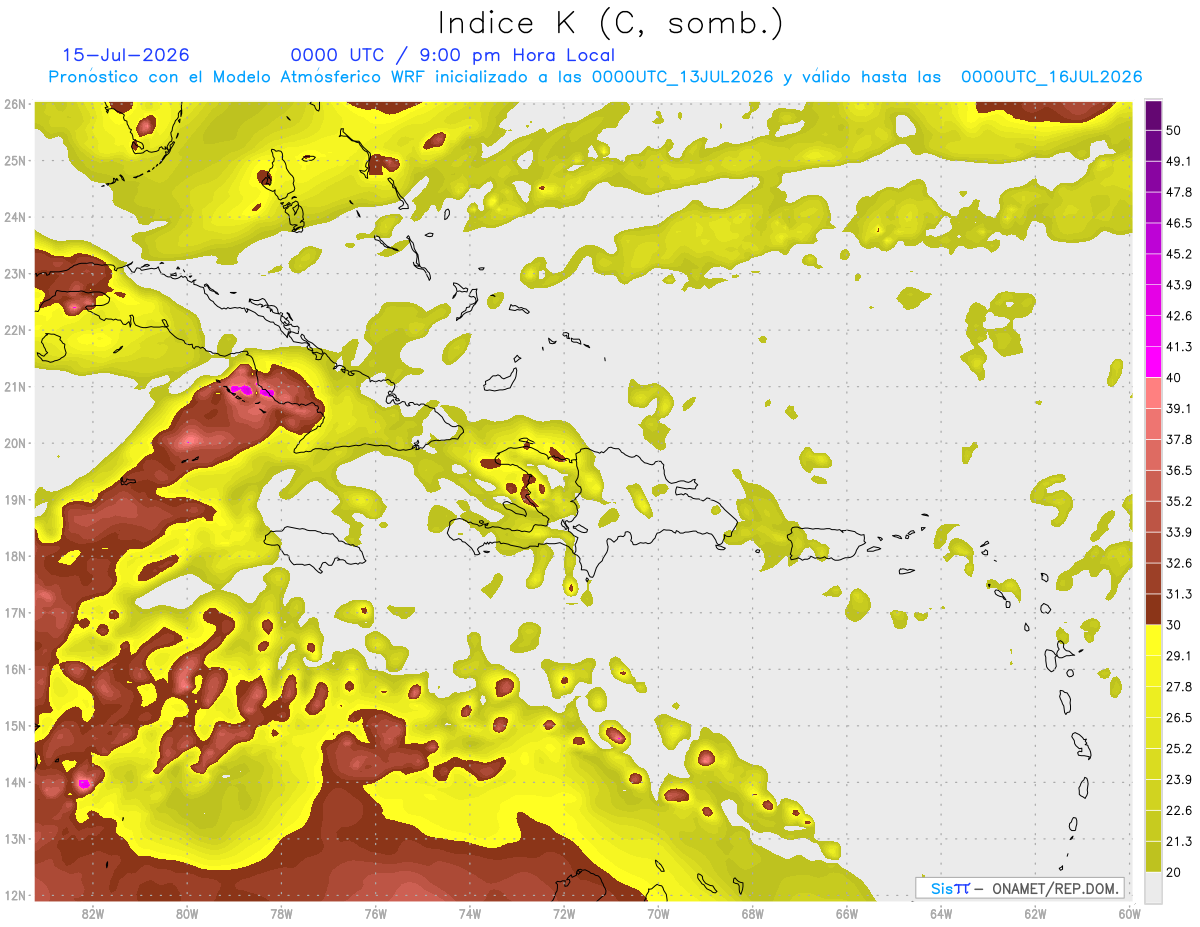Click latitude label '26N'

tap(14, 104)
